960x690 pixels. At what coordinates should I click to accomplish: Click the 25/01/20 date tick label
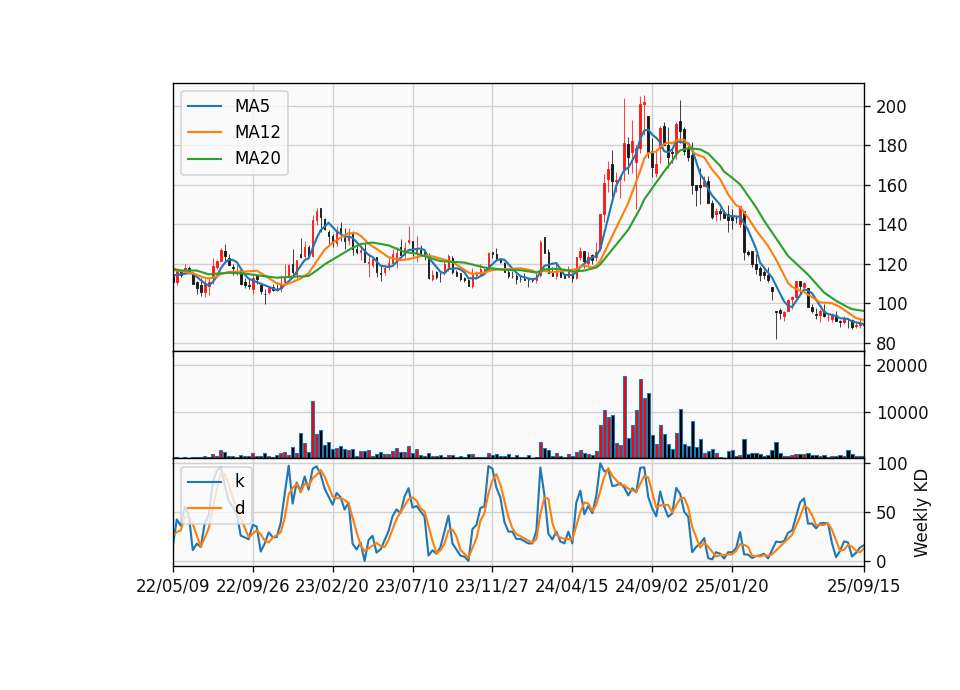(x=732, y=586)
